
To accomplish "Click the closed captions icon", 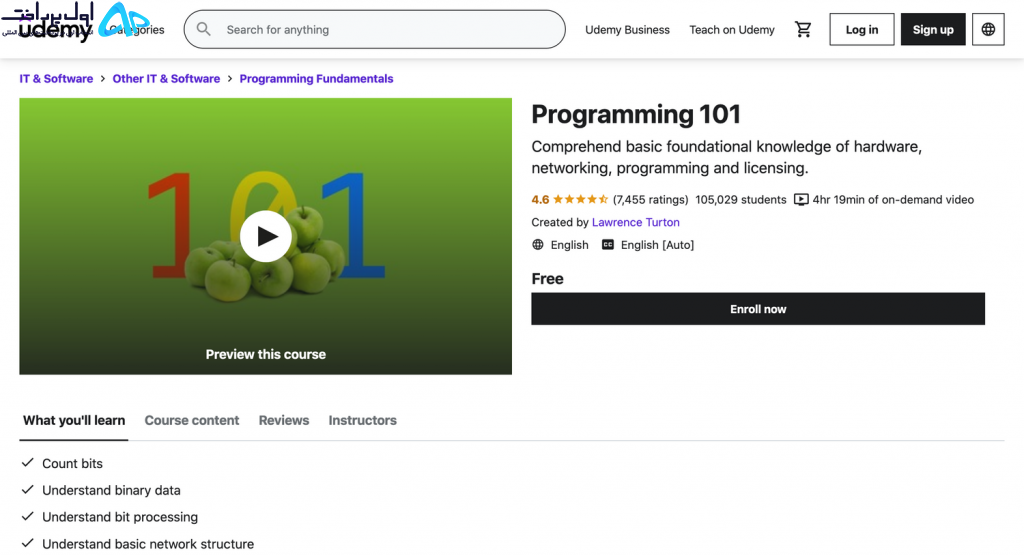I will 608,245.
